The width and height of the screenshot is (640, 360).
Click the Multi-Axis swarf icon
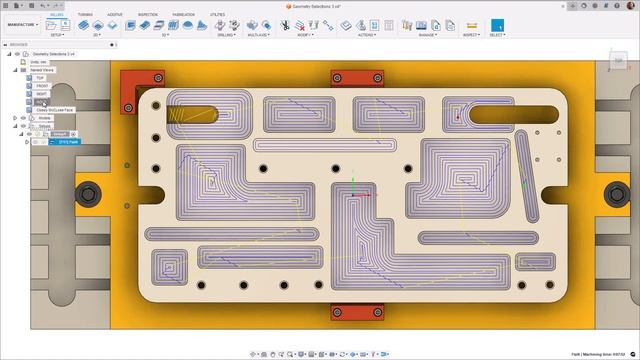(252, 25)
